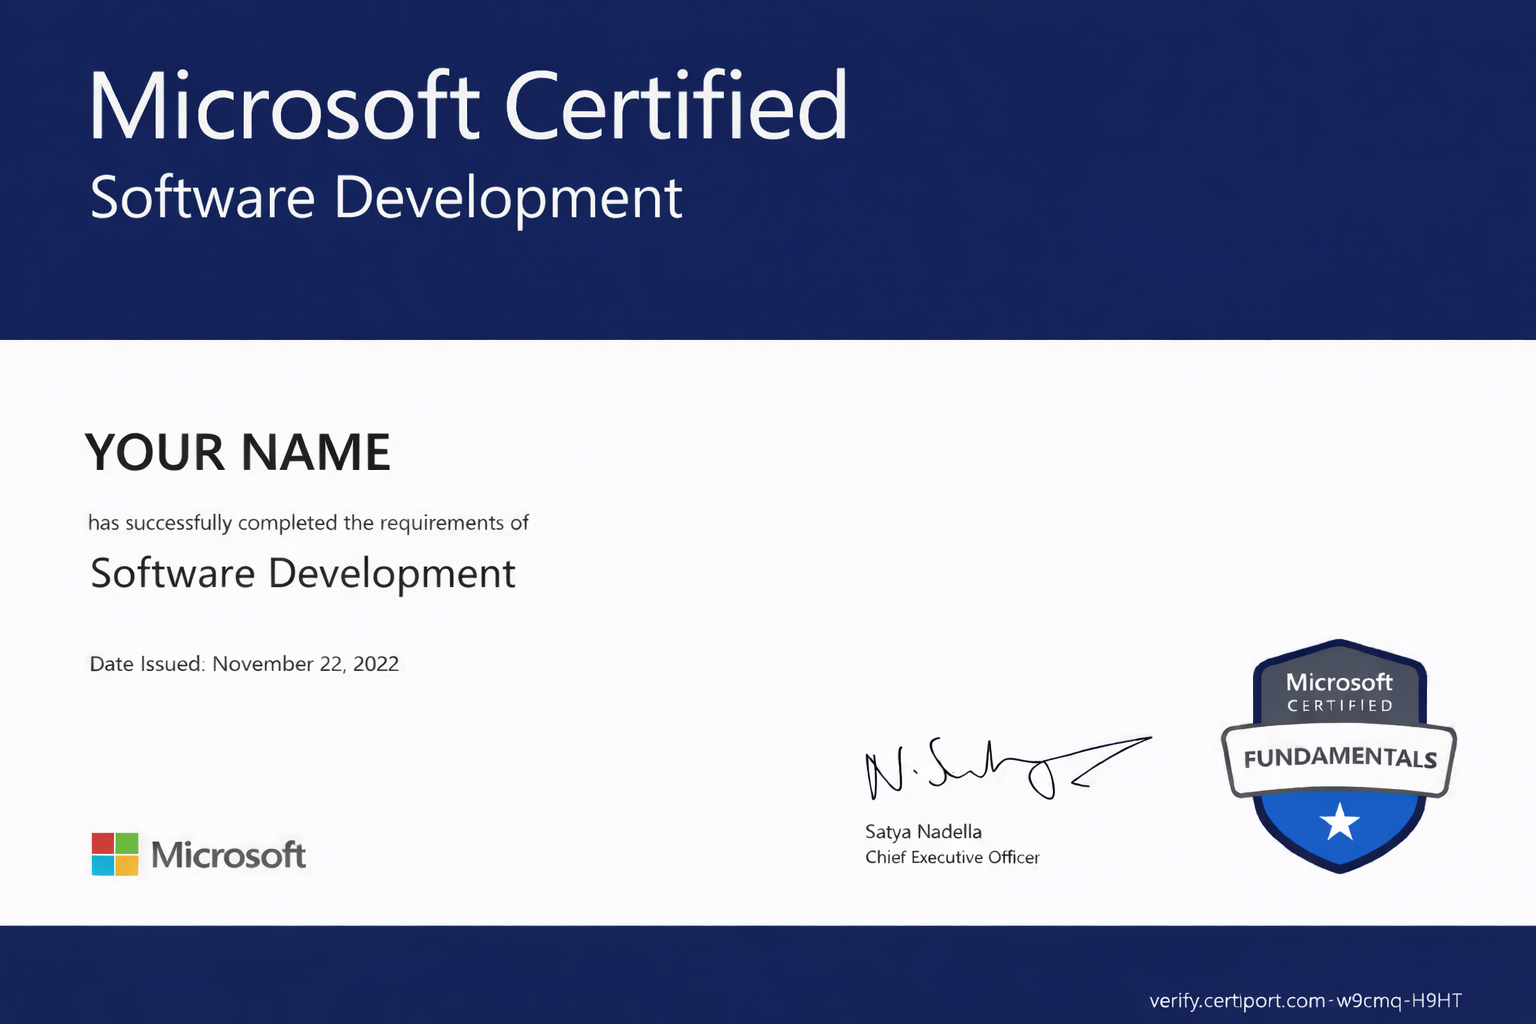The width and height of the screenshot is (1536, 1024).
Task: Open the verify.certiport.com verification link
Action: point(1305,1000)
